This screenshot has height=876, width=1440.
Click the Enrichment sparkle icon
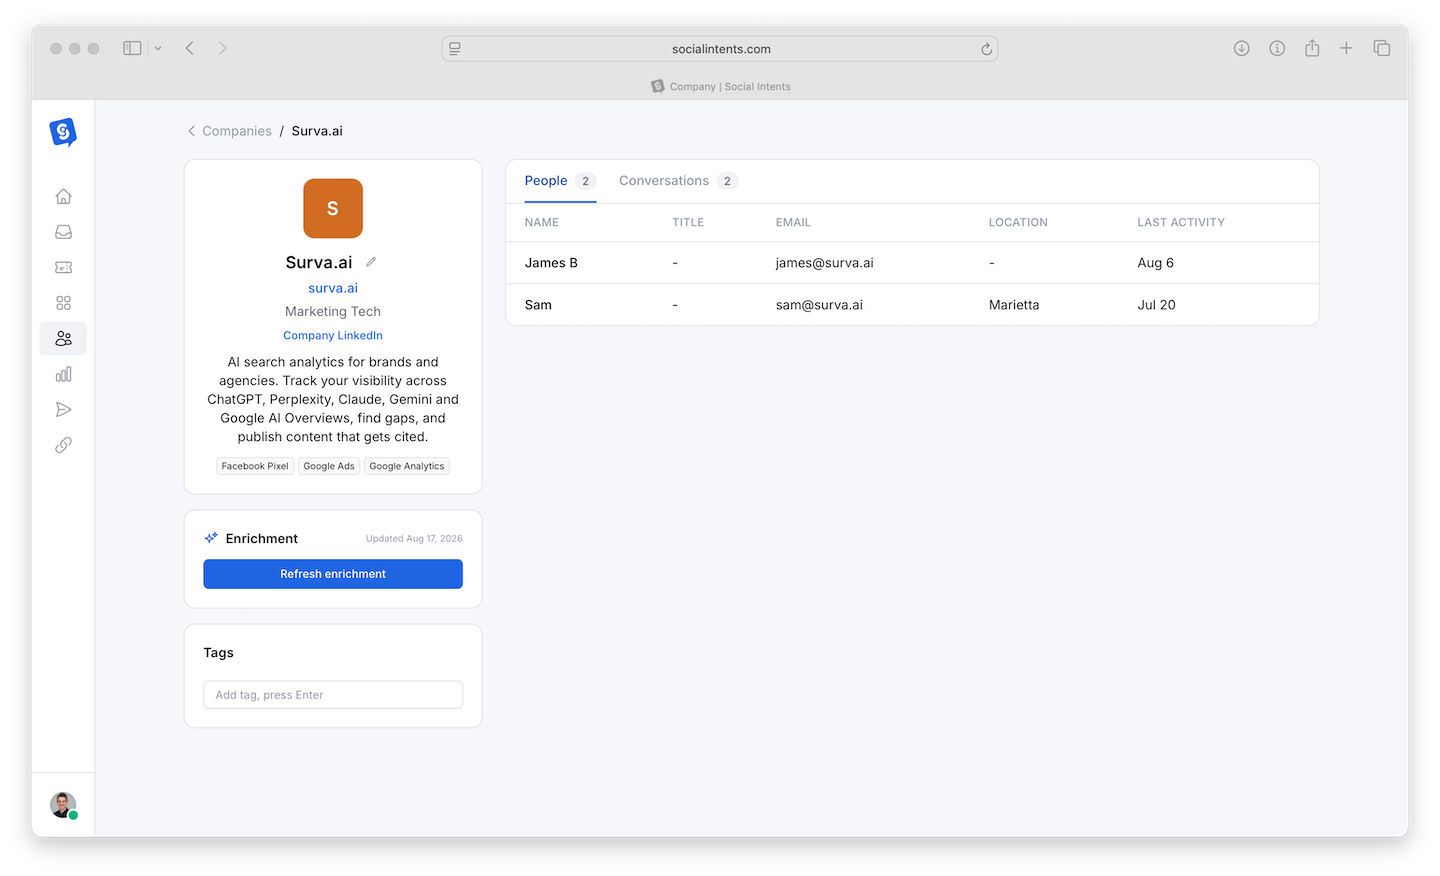tap(211, 538)
